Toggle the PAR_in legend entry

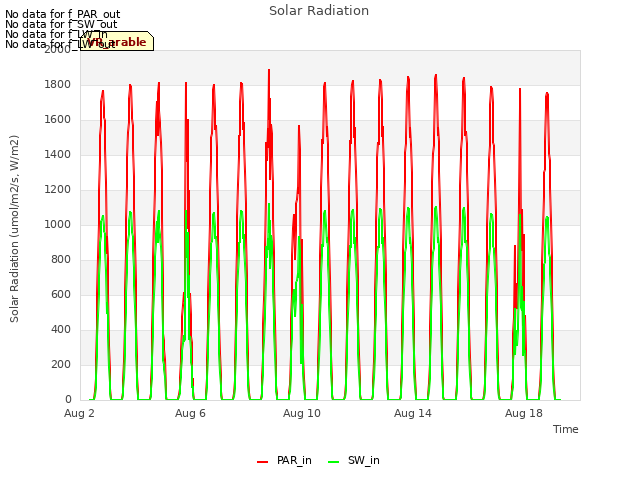pos(284,460)
